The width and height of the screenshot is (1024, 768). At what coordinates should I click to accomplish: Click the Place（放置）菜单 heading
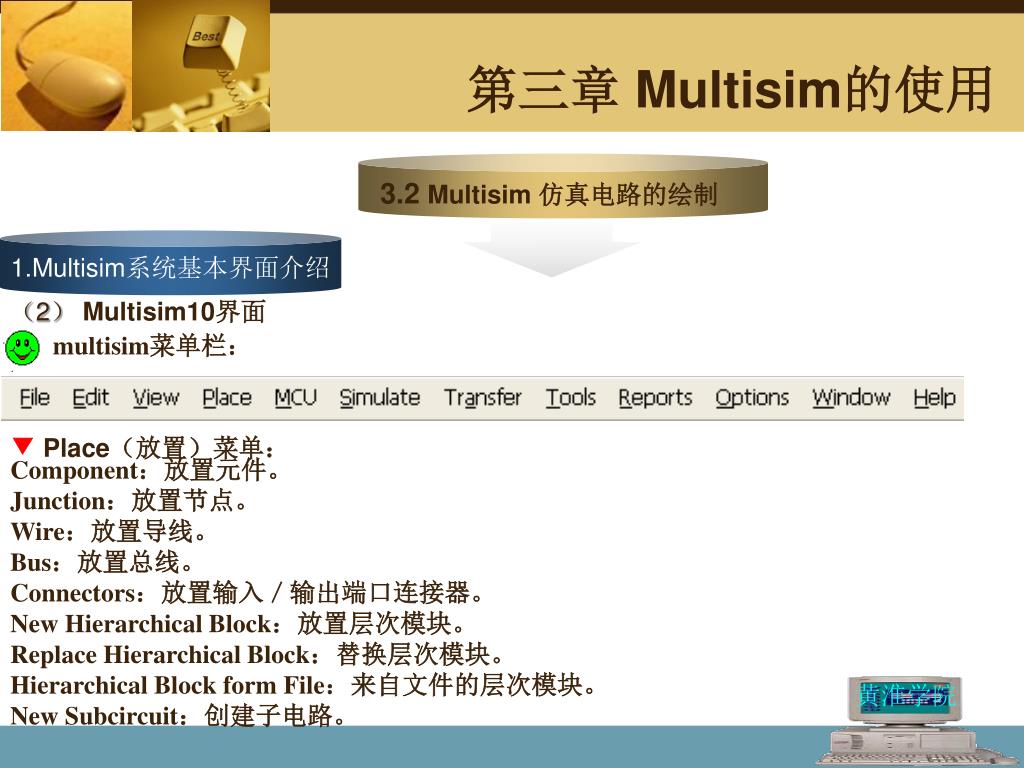click(x=159, y=448)
